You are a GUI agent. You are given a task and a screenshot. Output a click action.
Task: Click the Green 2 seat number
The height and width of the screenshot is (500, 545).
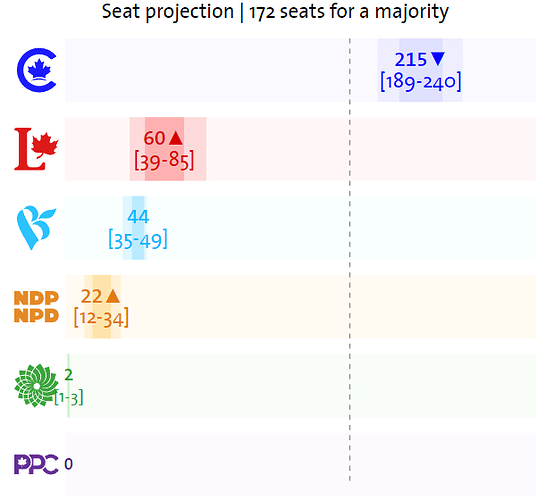tap(69, 375)
